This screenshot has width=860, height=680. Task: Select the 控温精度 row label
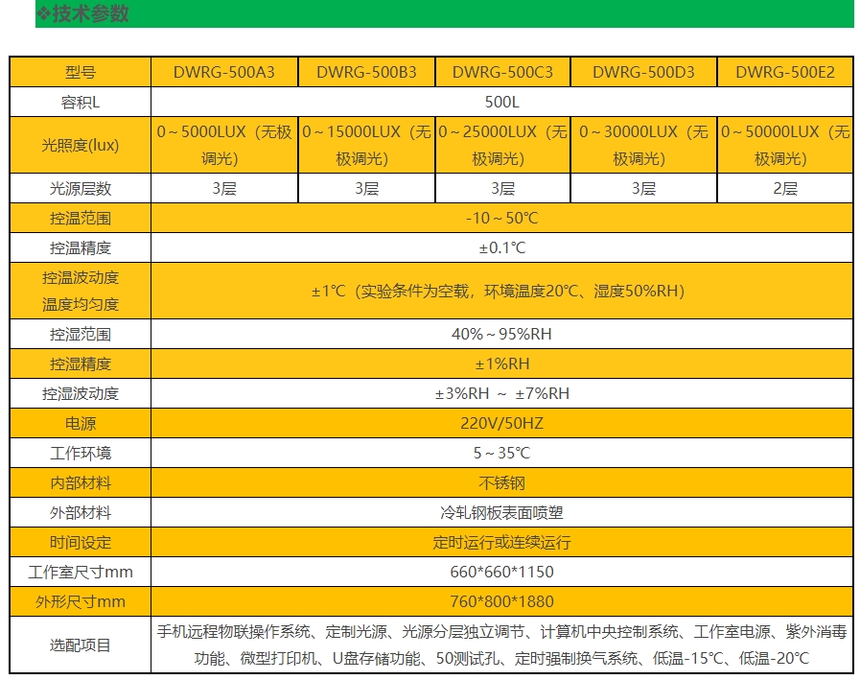point(81,248)
